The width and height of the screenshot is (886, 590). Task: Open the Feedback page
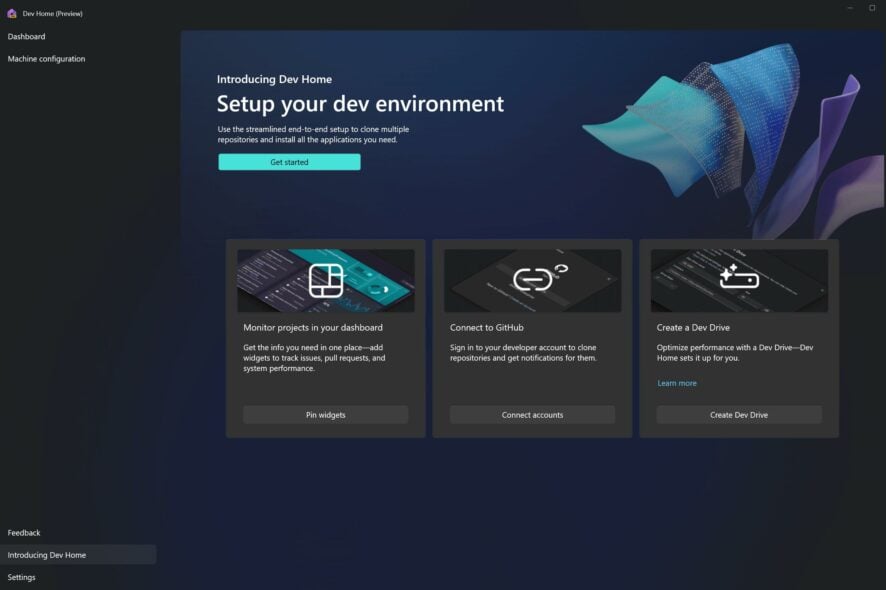click(22, 532)
